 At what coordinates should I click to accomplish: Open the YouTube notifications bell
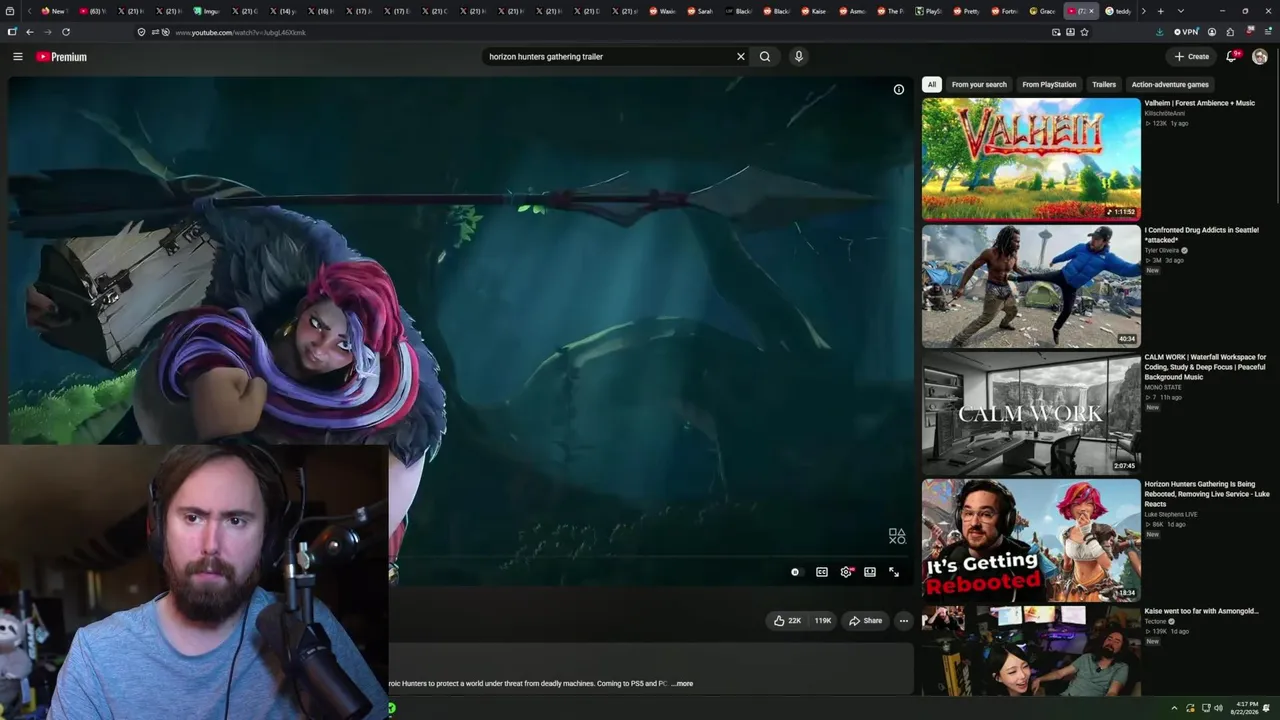coord(1232,57)
